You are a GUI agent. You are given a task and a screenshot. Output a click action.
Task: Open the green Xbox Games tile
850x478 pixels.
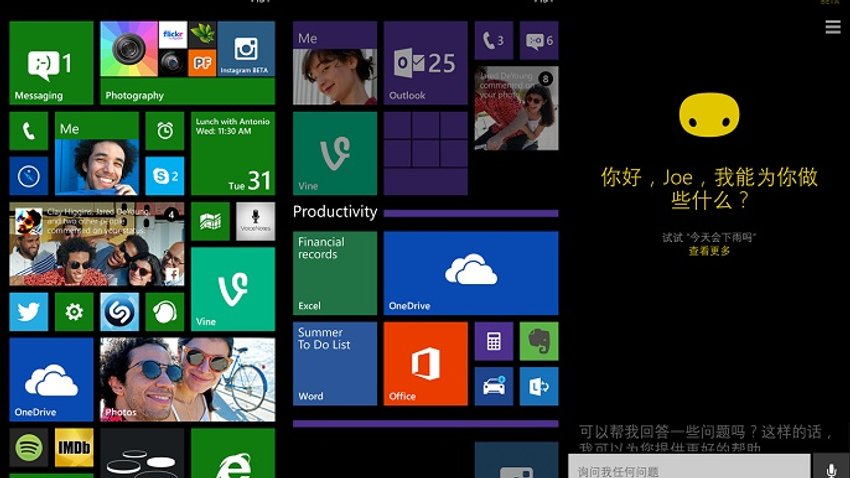pyautogui.click(x=165, y=312)
